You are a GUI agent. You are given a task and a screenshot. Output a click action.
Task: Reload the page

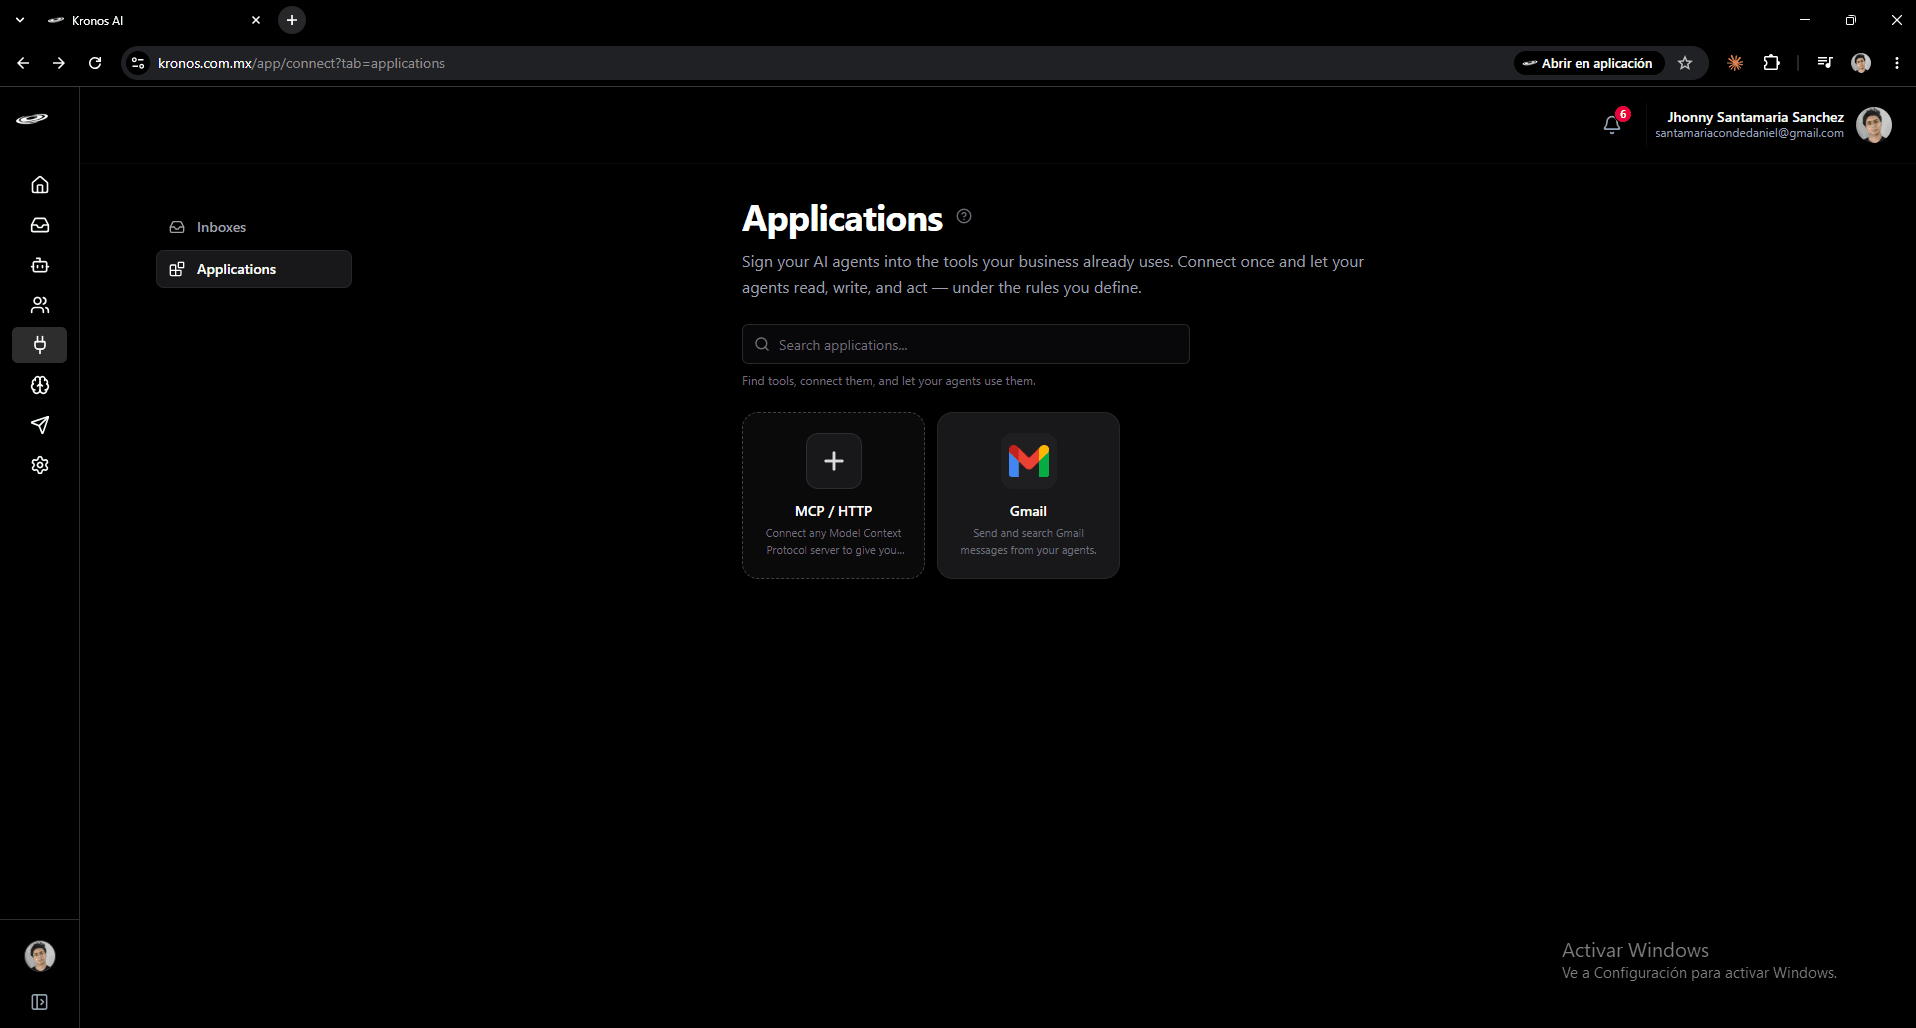(95, 63)
